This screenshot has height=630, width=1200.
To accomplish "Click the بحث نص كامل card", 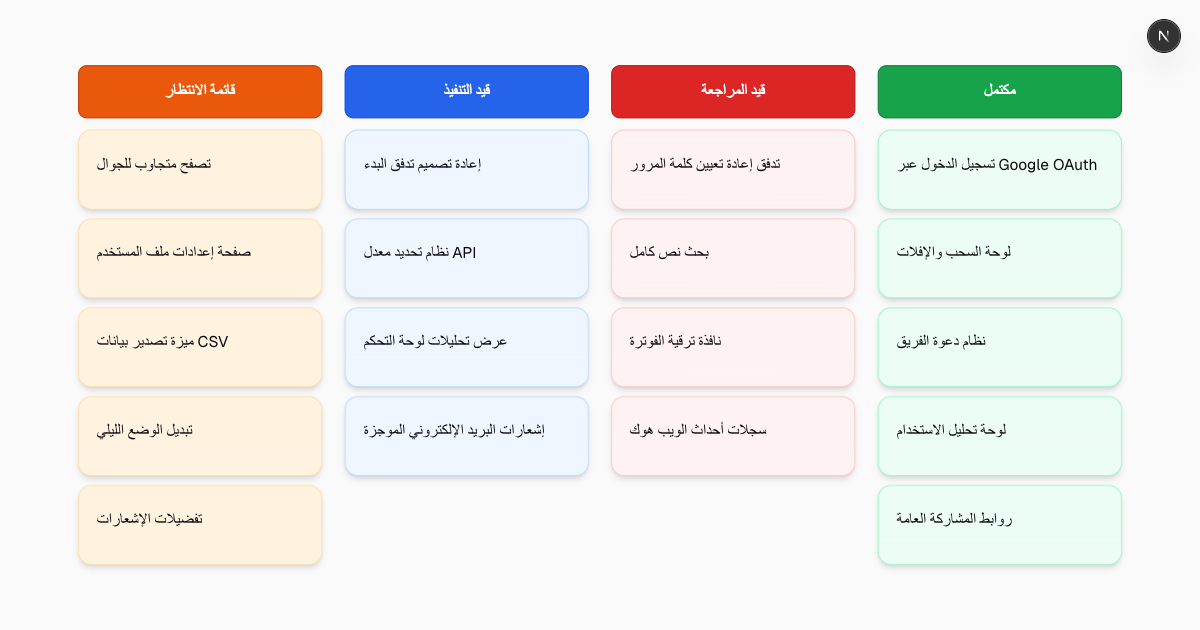I will click(733, 258).
